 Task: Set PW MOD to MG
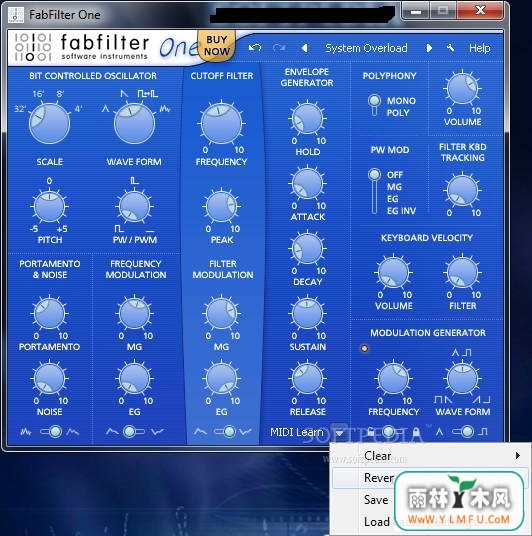394,187
